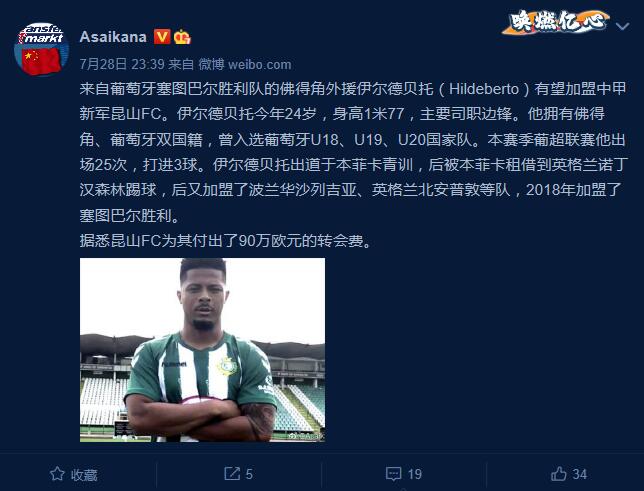Click the last line about 90万欧元 transfer fee
The image size is (644, 491).
(225, 241)
